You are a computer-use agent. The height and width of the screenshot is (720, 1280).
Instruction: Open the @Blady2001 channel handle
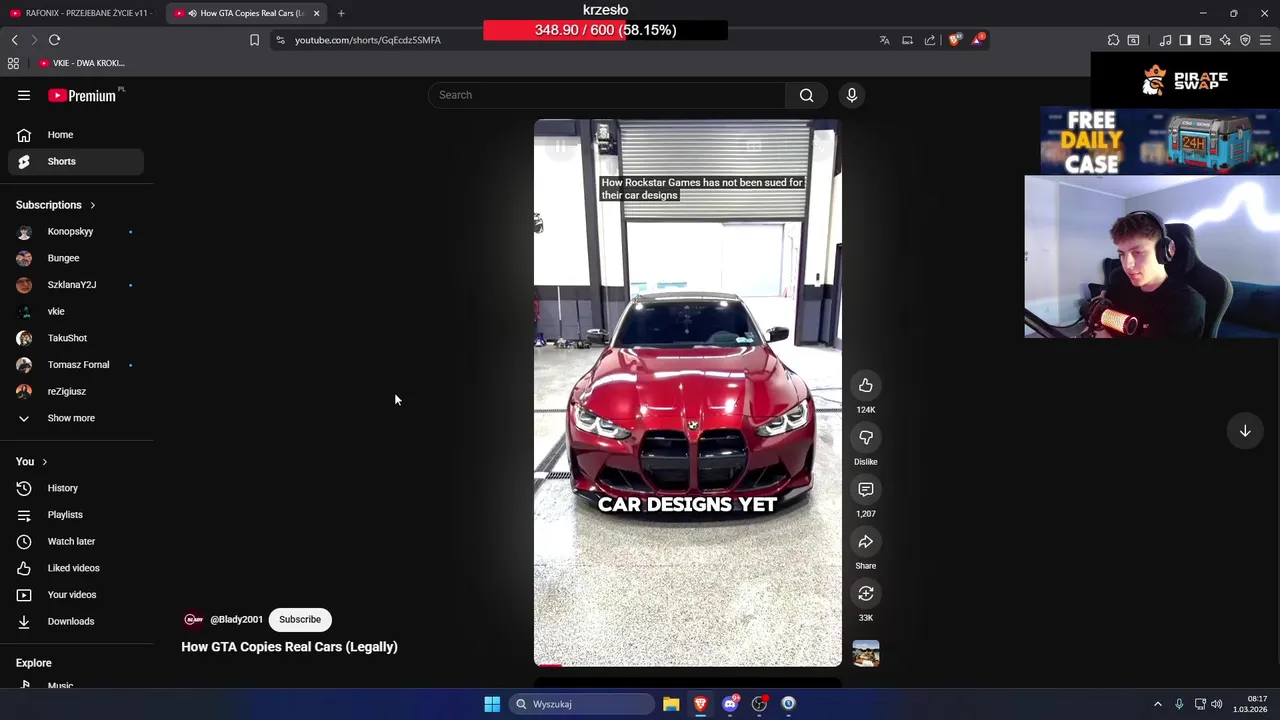236,620
